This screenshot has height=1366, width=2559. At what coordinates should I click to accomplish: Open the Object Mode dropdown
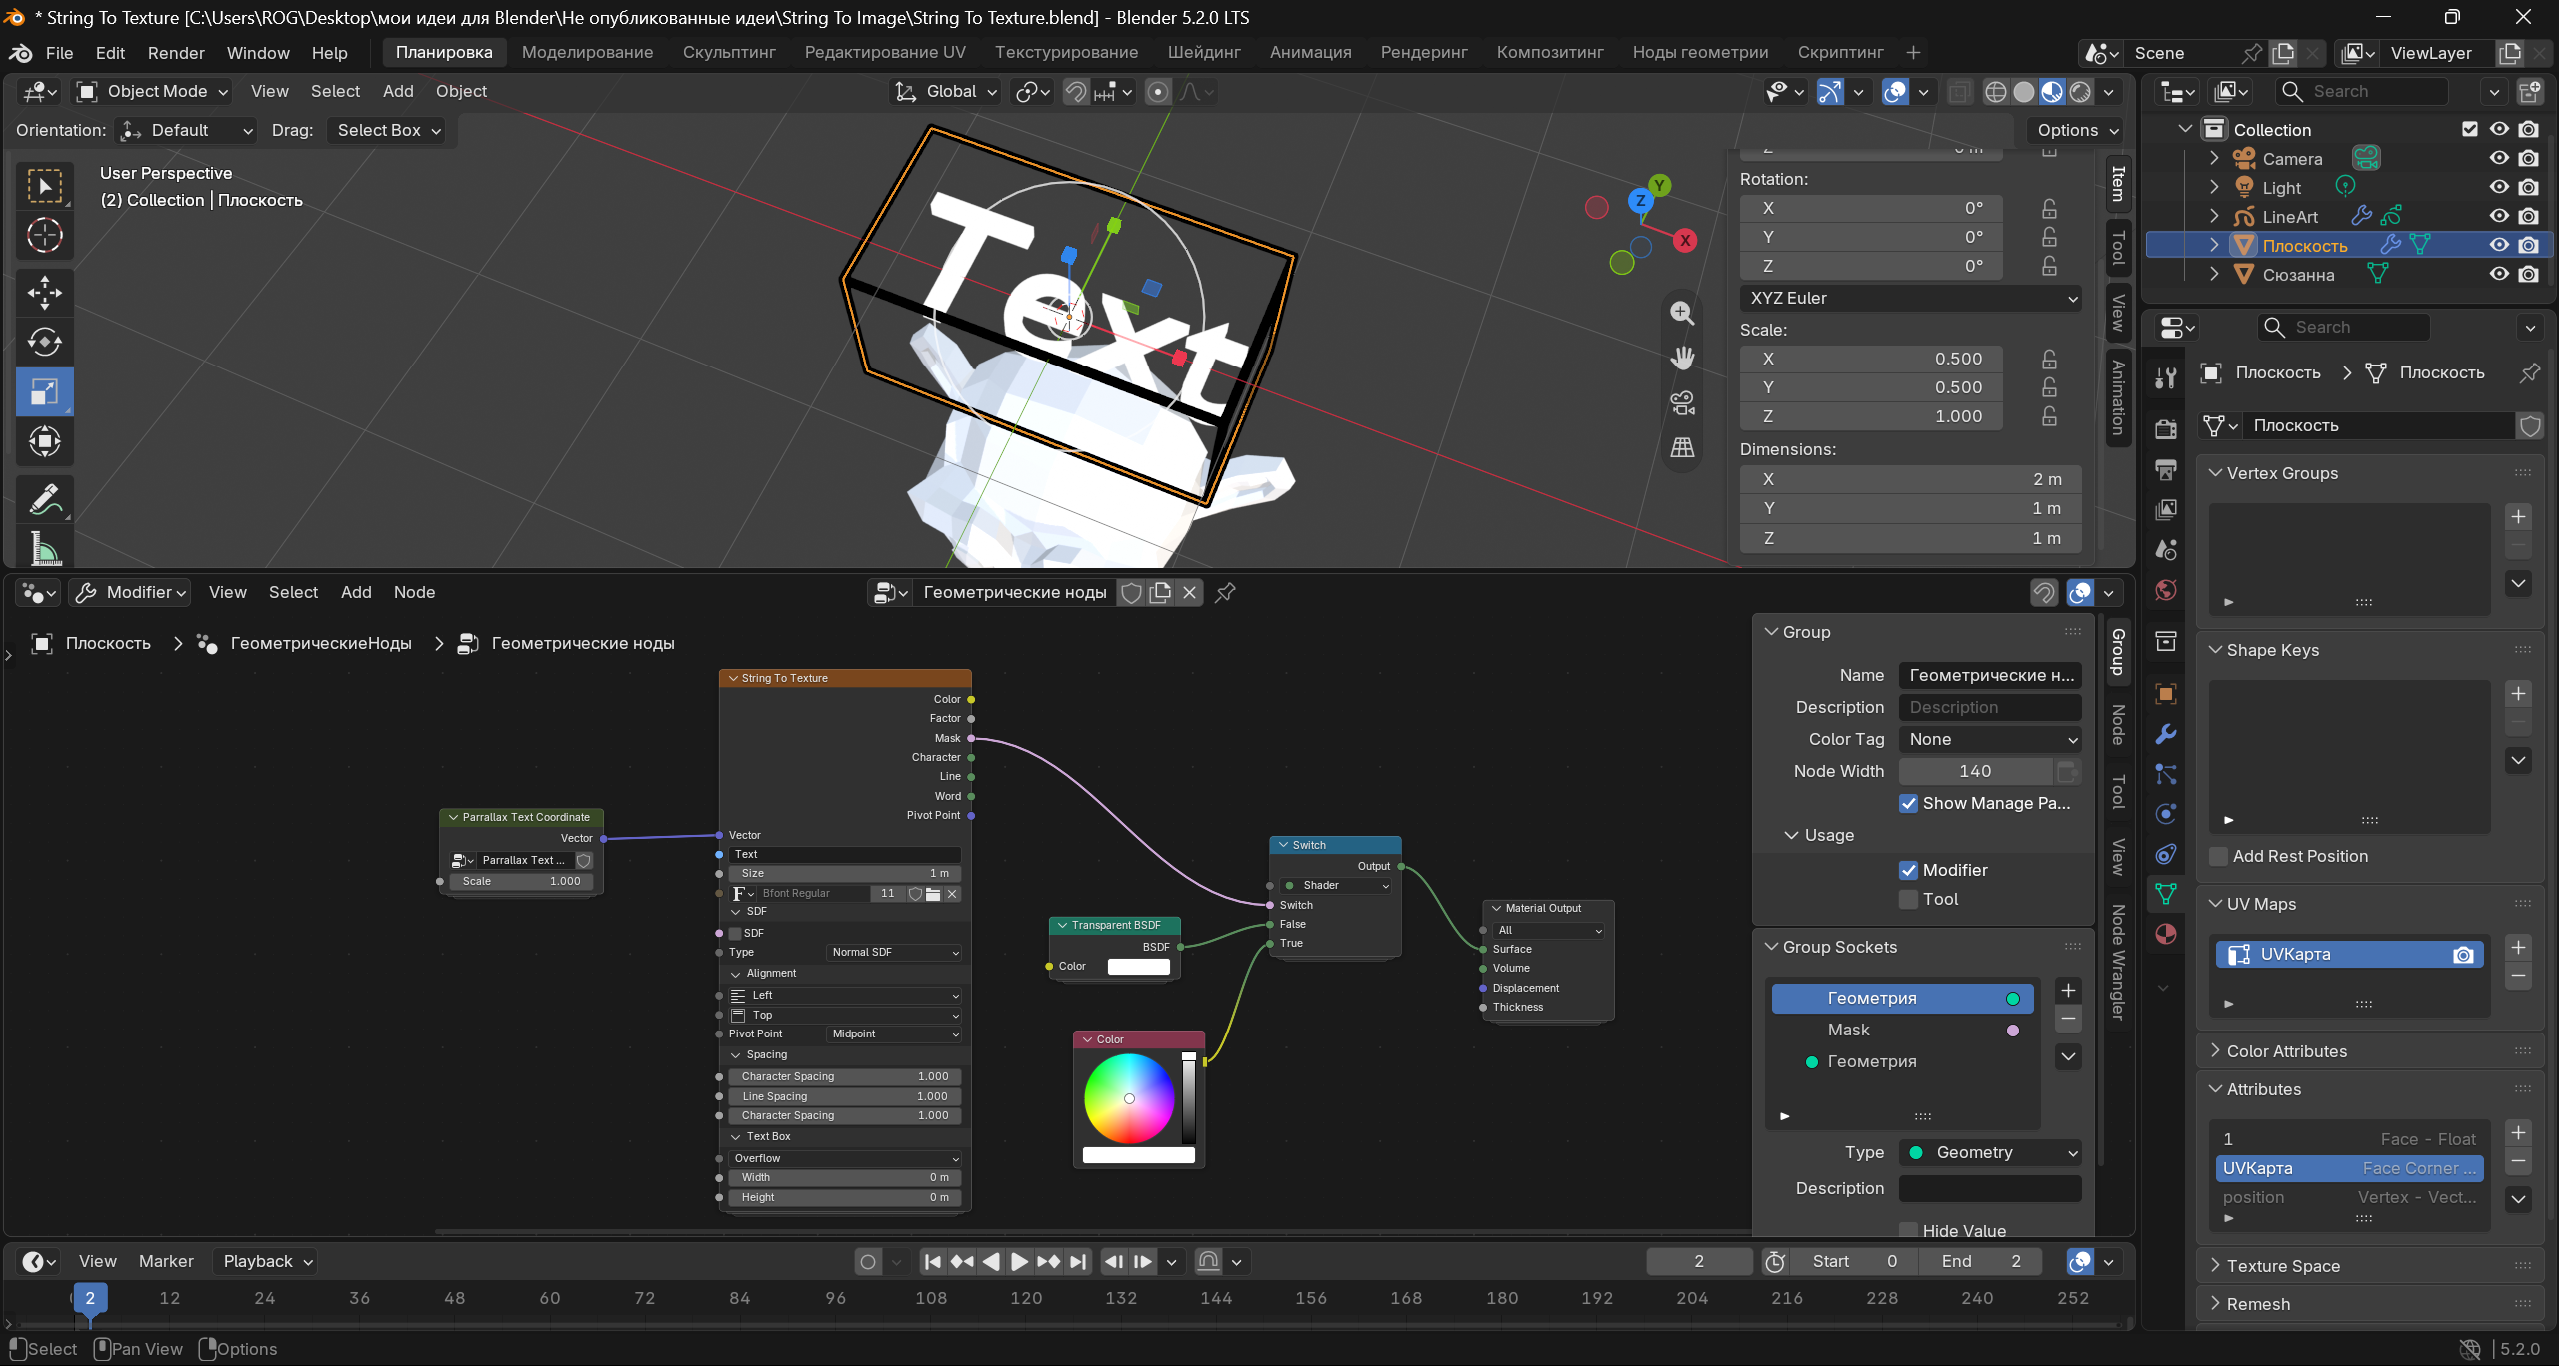153,92
